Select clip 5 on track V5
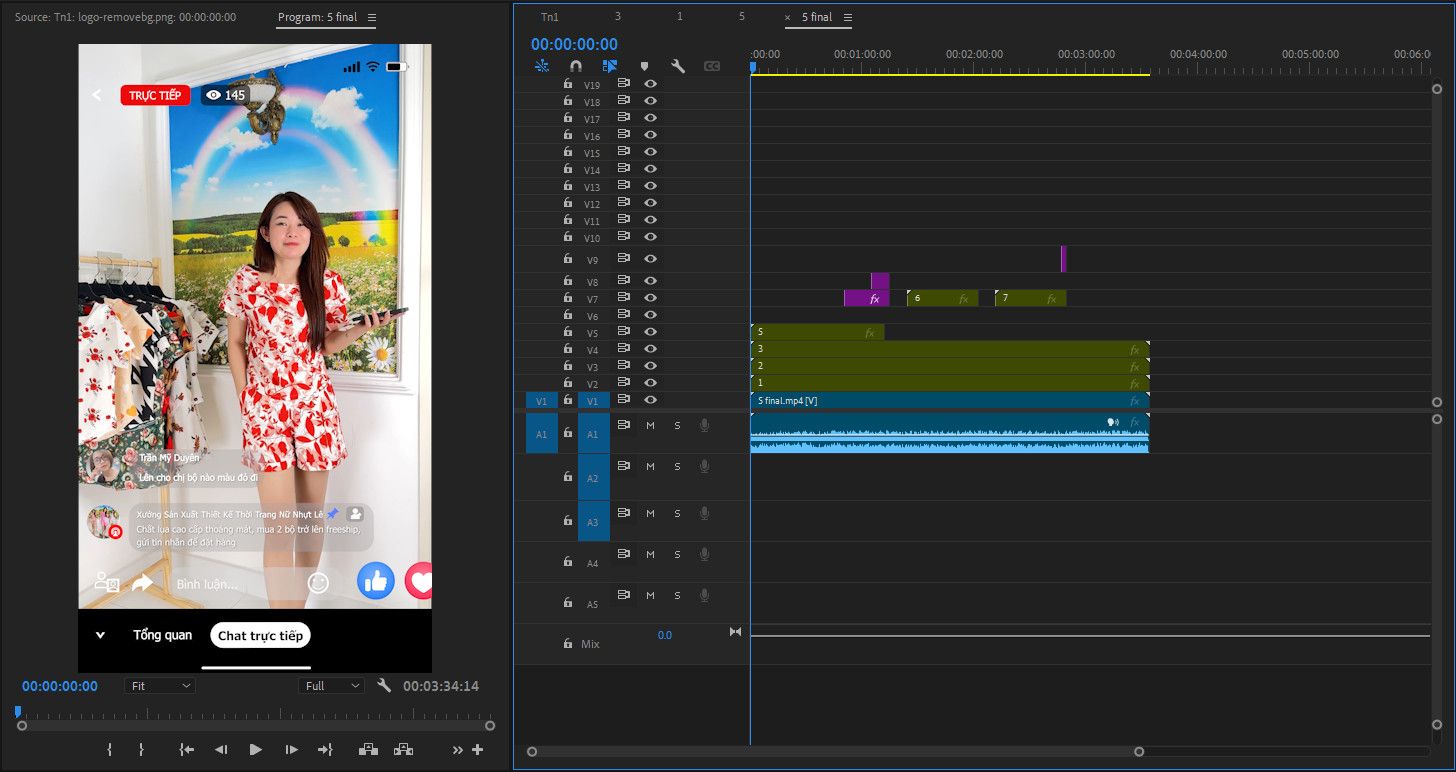 pyautogui.click(x=817, y=332)
